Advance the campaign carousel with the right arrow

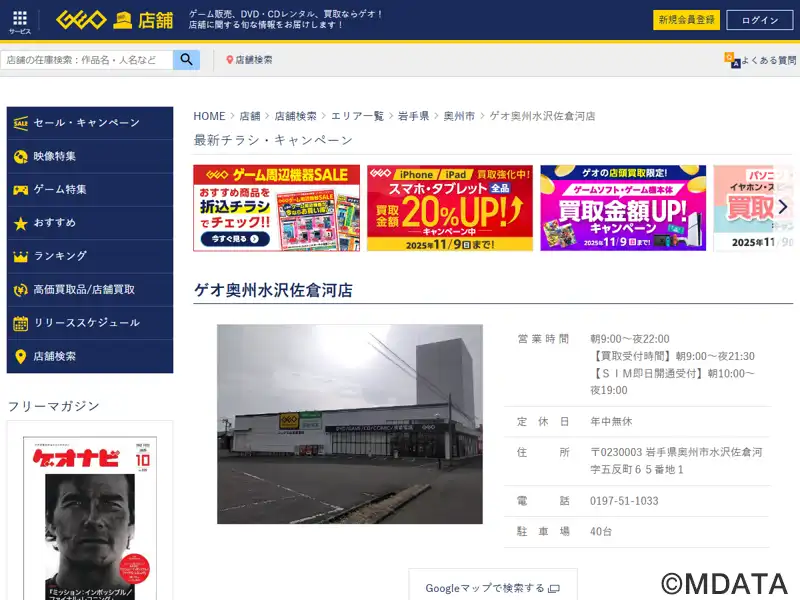click(783, 207)
